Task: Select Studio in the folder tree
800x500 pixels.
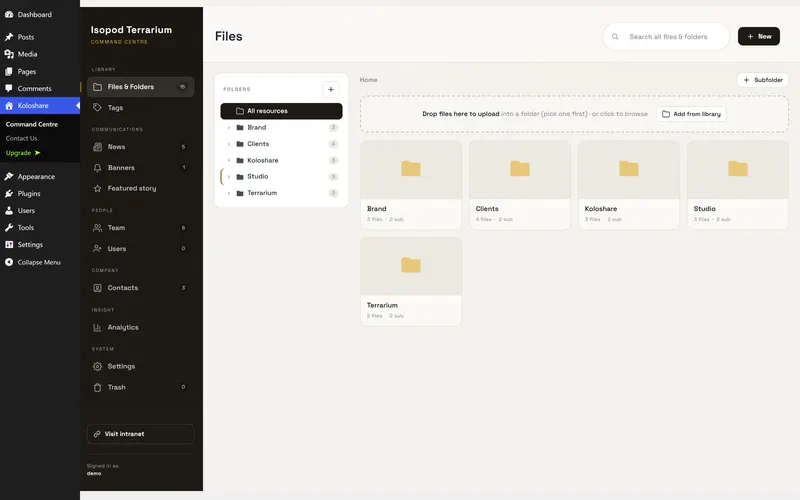Action: tap(281, 177)
